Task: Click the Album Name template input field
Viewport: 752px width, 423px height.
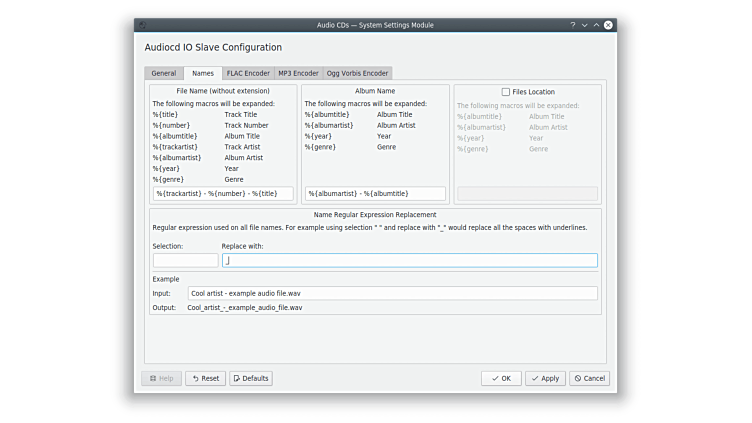Action: [x=375, y=193]
